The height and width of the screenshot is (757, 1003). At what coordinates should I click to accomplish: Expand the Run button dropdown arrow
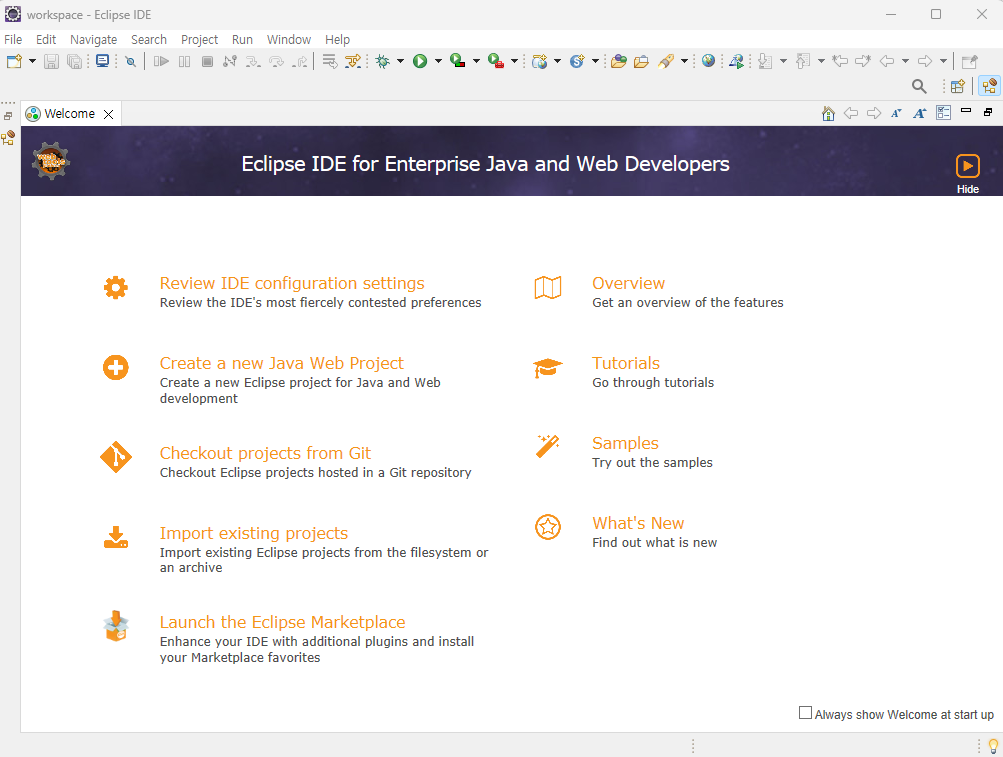click(438, 61)
